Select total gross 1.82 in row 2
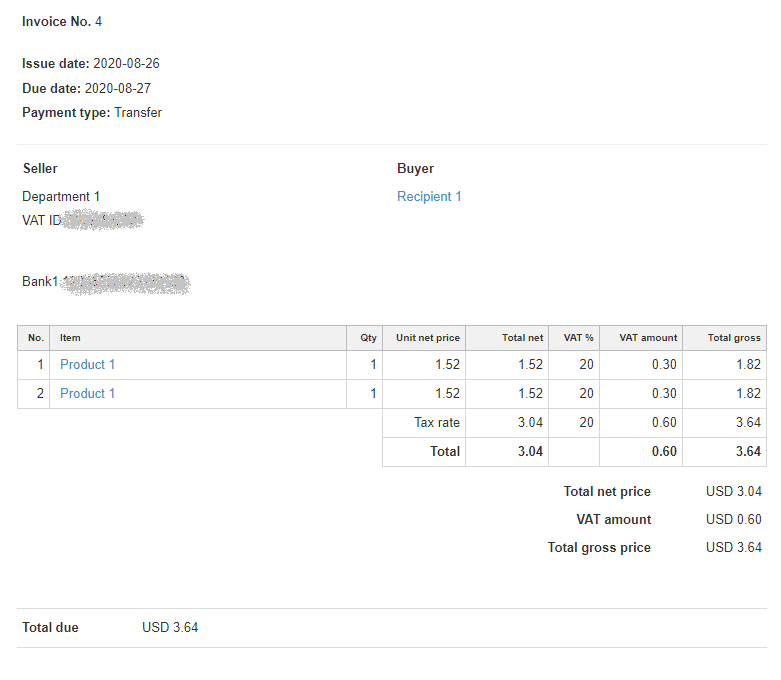The height and width of the screenshot is (680, 781). [x=748, y=394]
